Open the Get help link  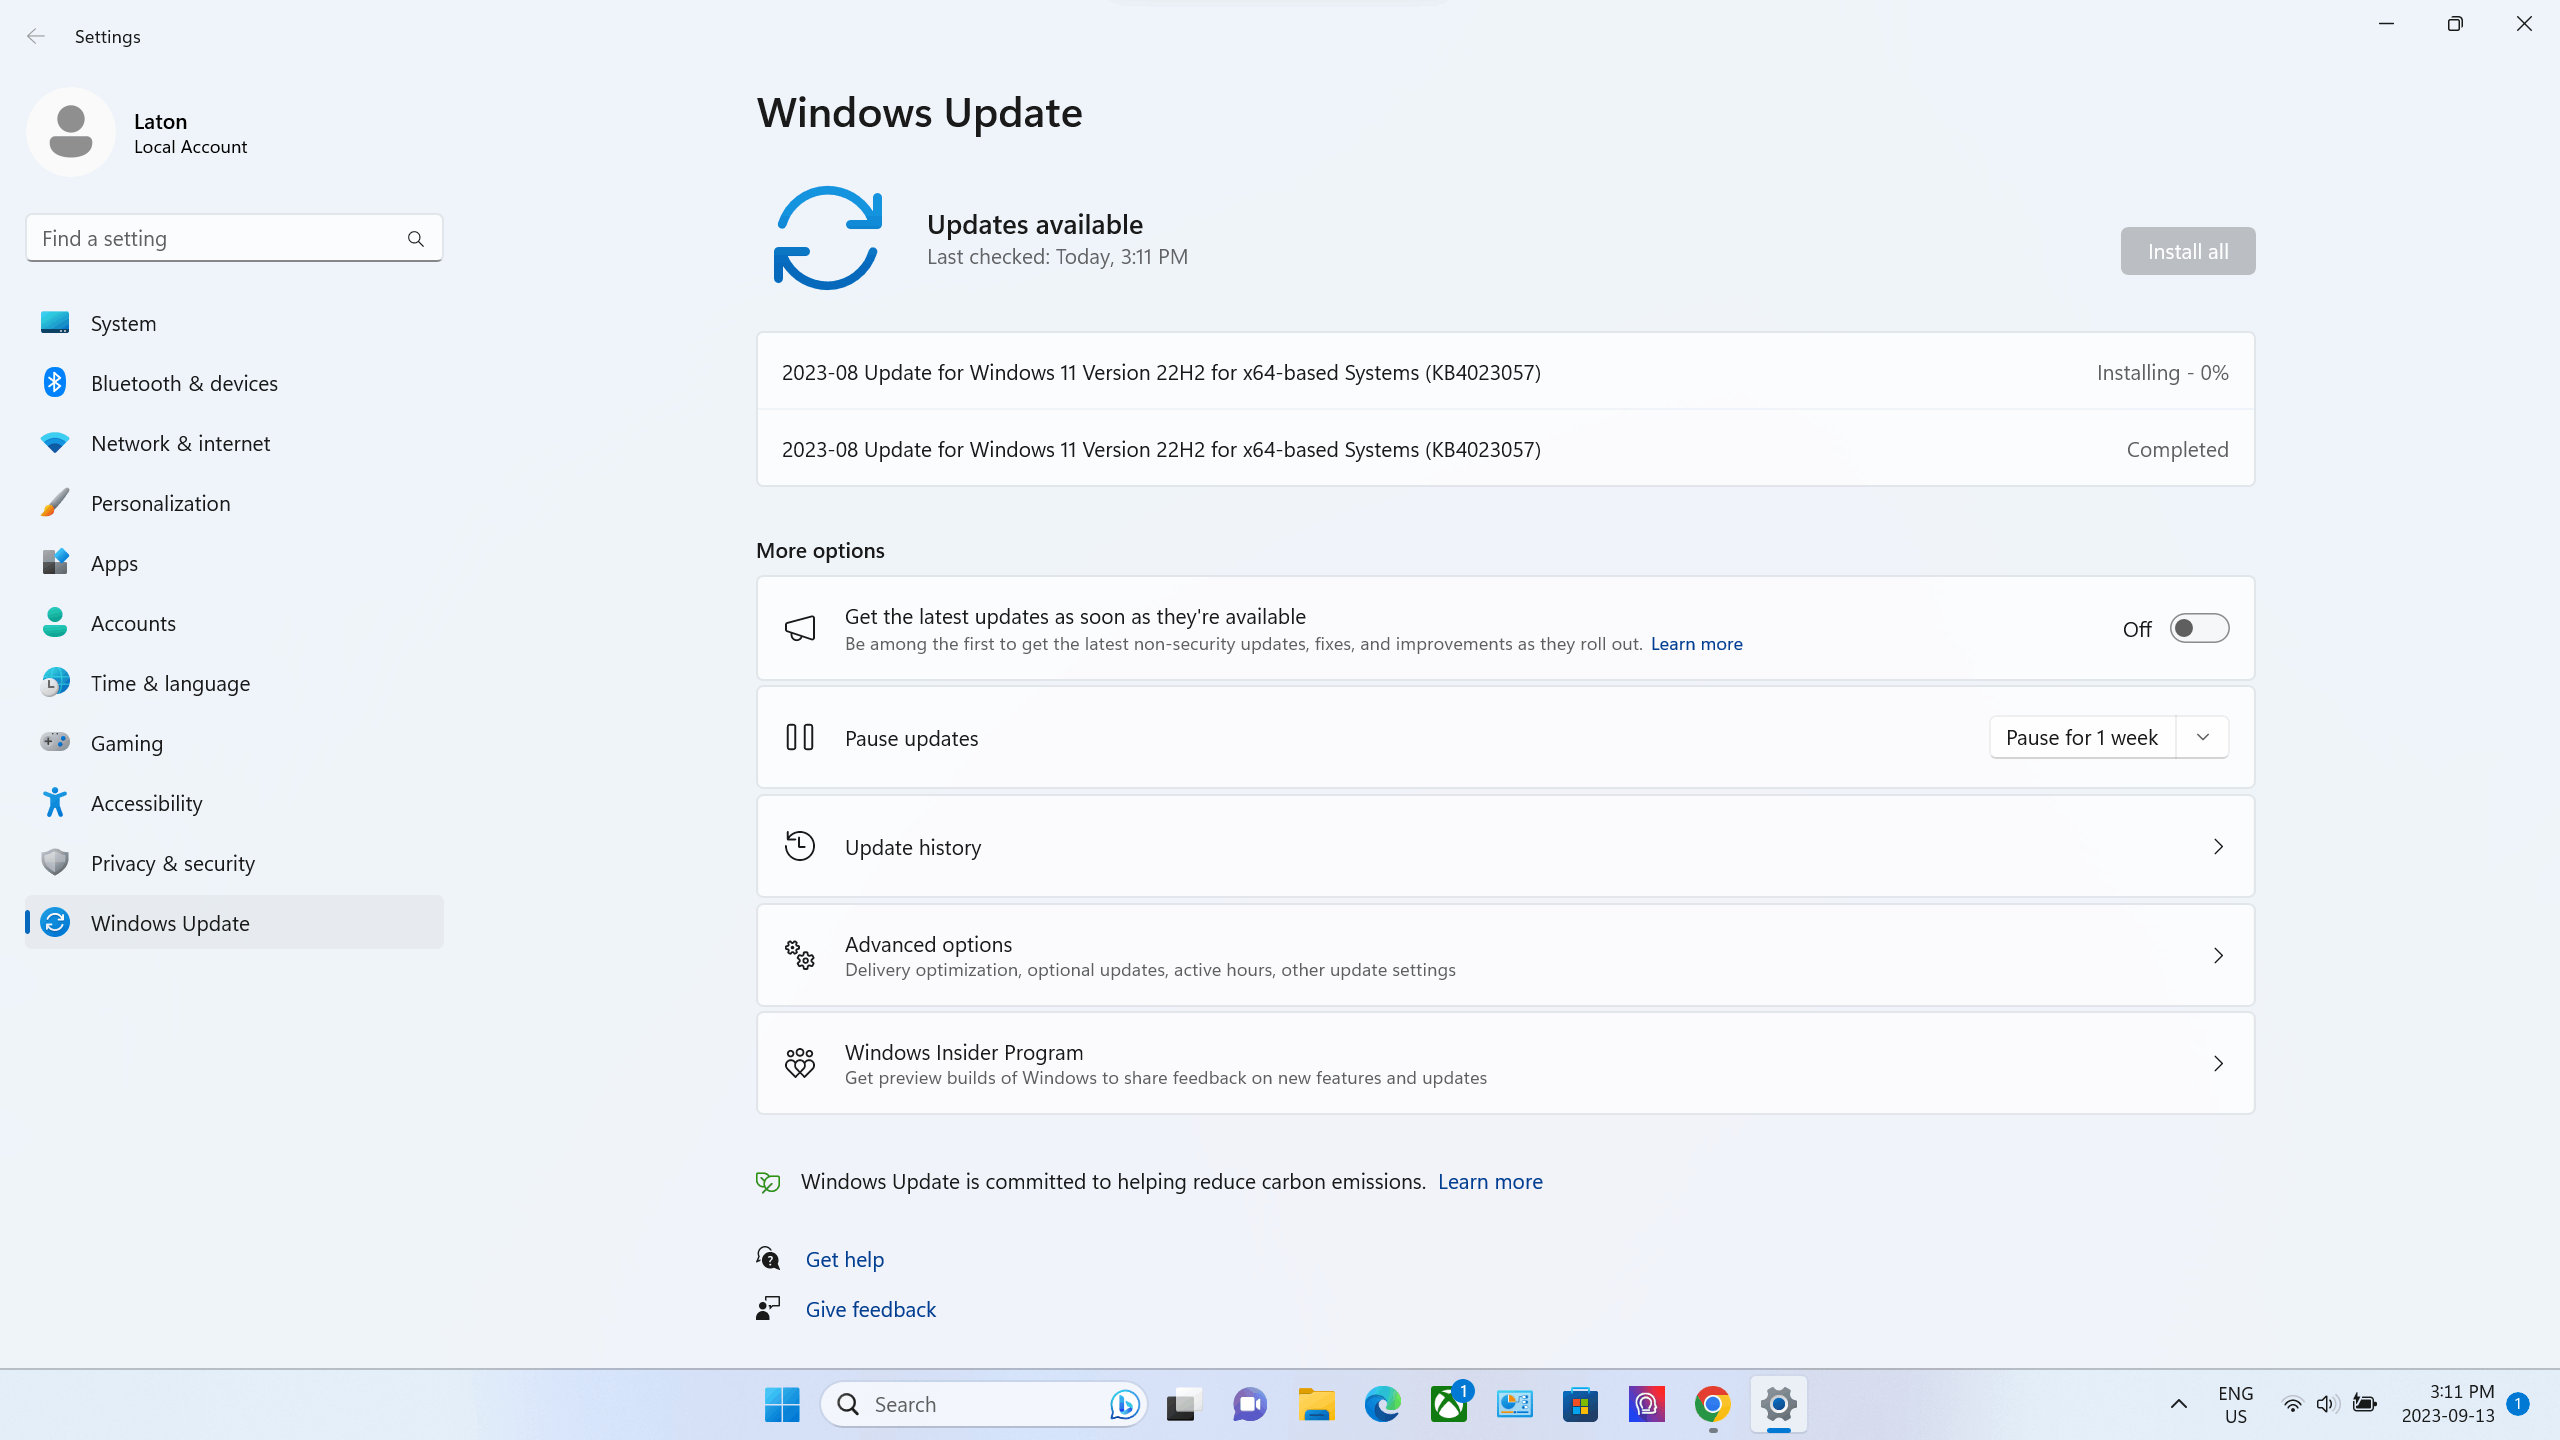pyautogui.click(x=844, y=1259)
